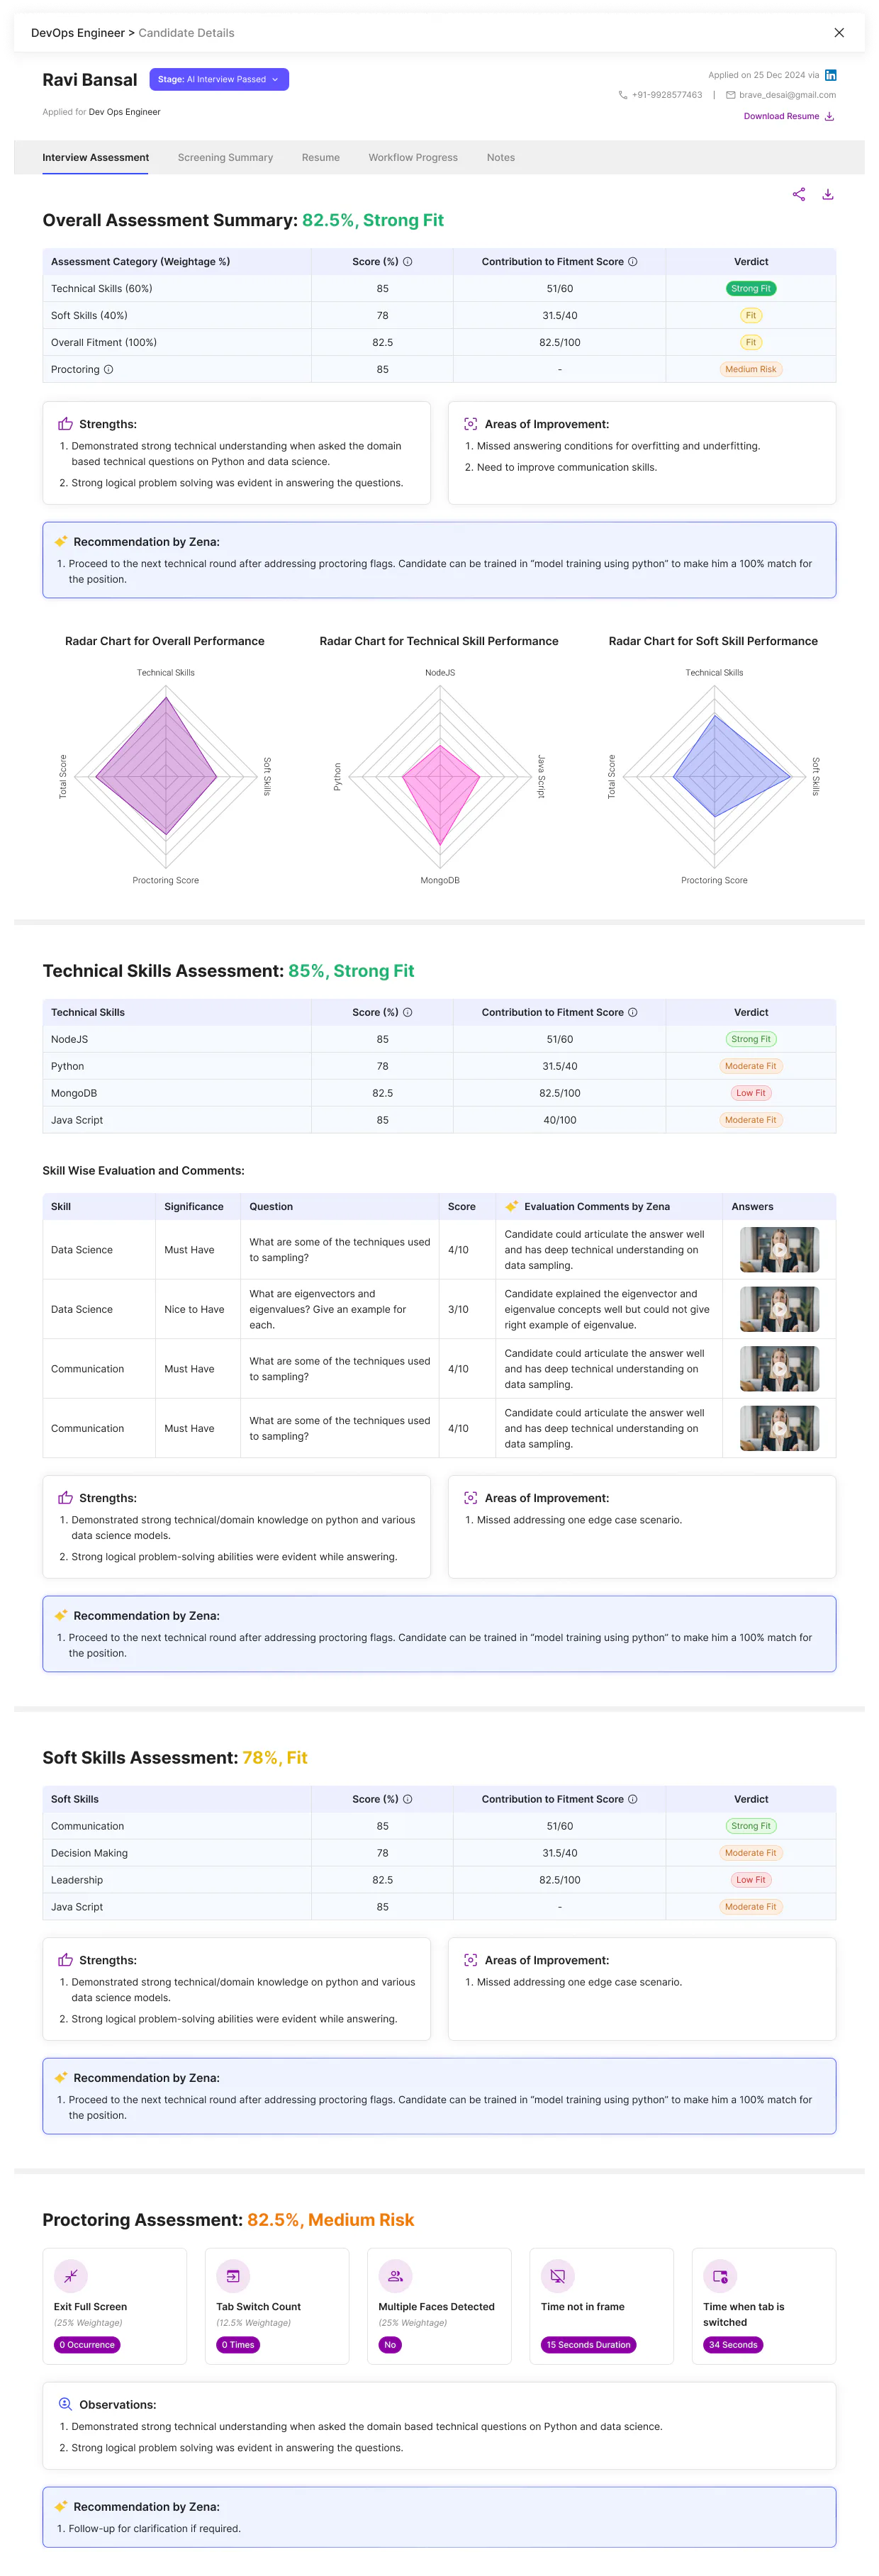Click the Strong Fit verdict badge for Technical Skills (60%)
This screenshot has height=2576, width=879.
[750, 289]
